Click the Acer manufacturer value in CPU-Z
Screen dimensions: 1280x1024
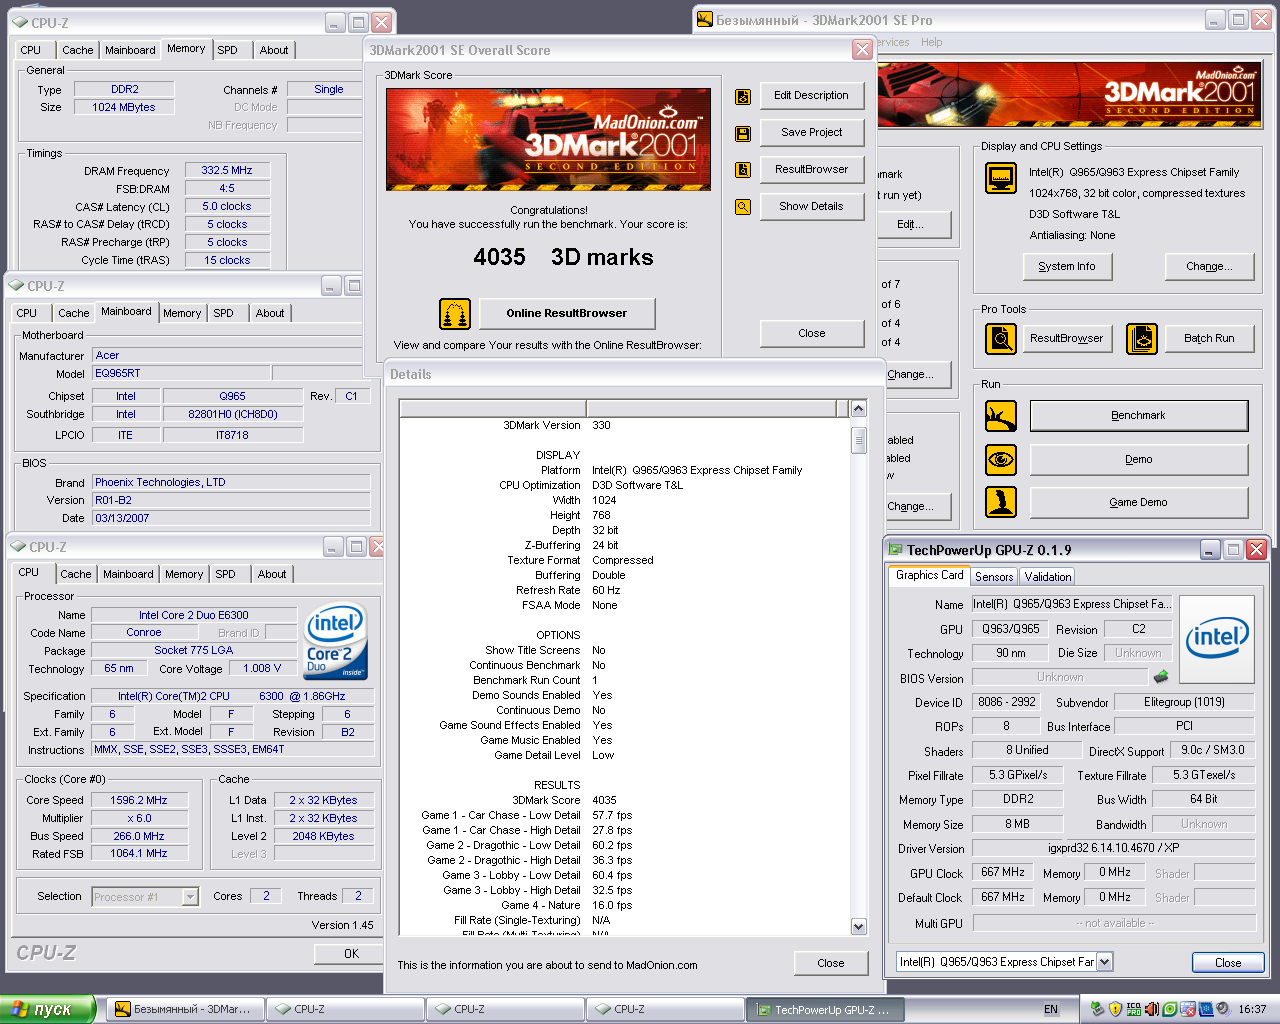[x=231, y=356]
